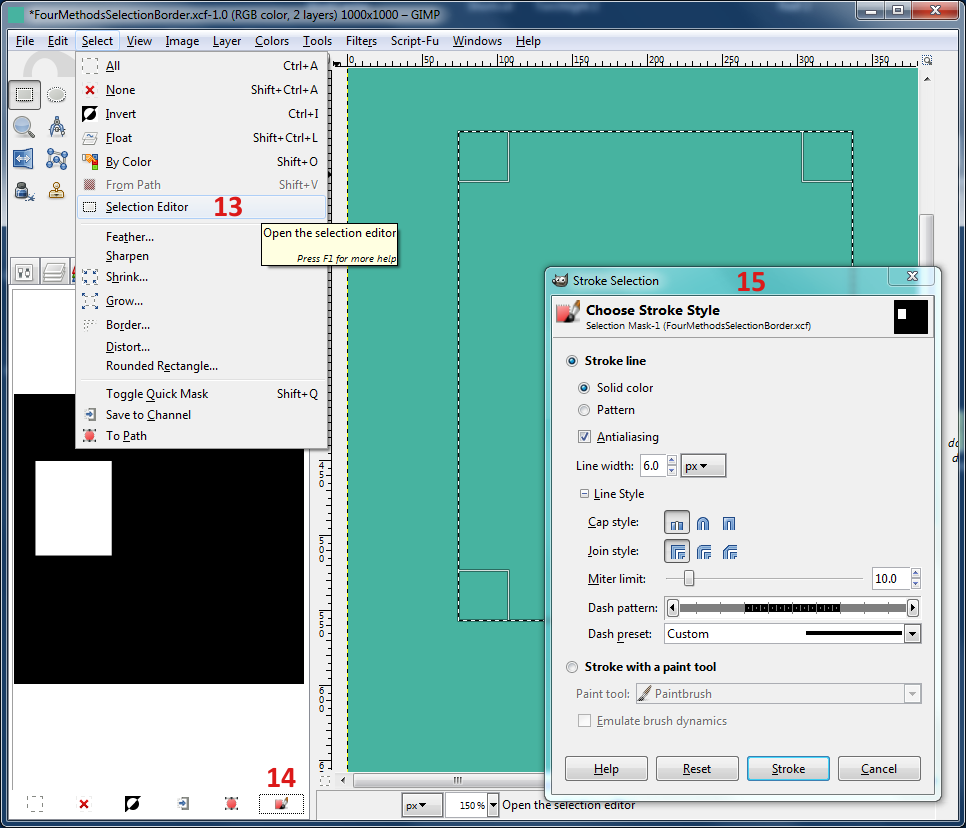
Task: Close the Stroke Selection dialog
Action: [x=912, y=277]
